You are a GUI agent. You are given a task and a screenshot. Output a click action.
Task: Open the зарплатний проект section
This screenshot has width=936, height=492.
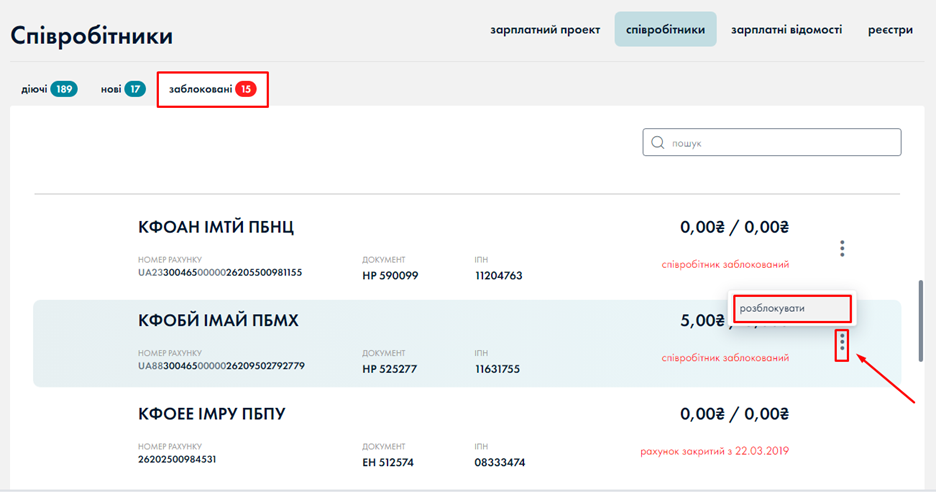545,30
